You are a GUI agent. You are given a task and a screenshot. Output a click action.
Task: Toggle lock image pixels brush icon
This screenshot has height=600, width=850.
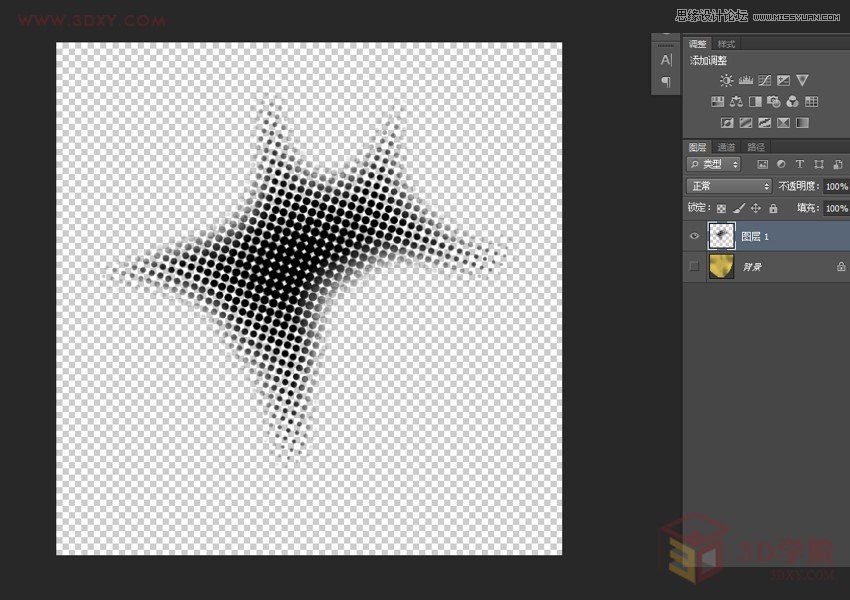739,208
